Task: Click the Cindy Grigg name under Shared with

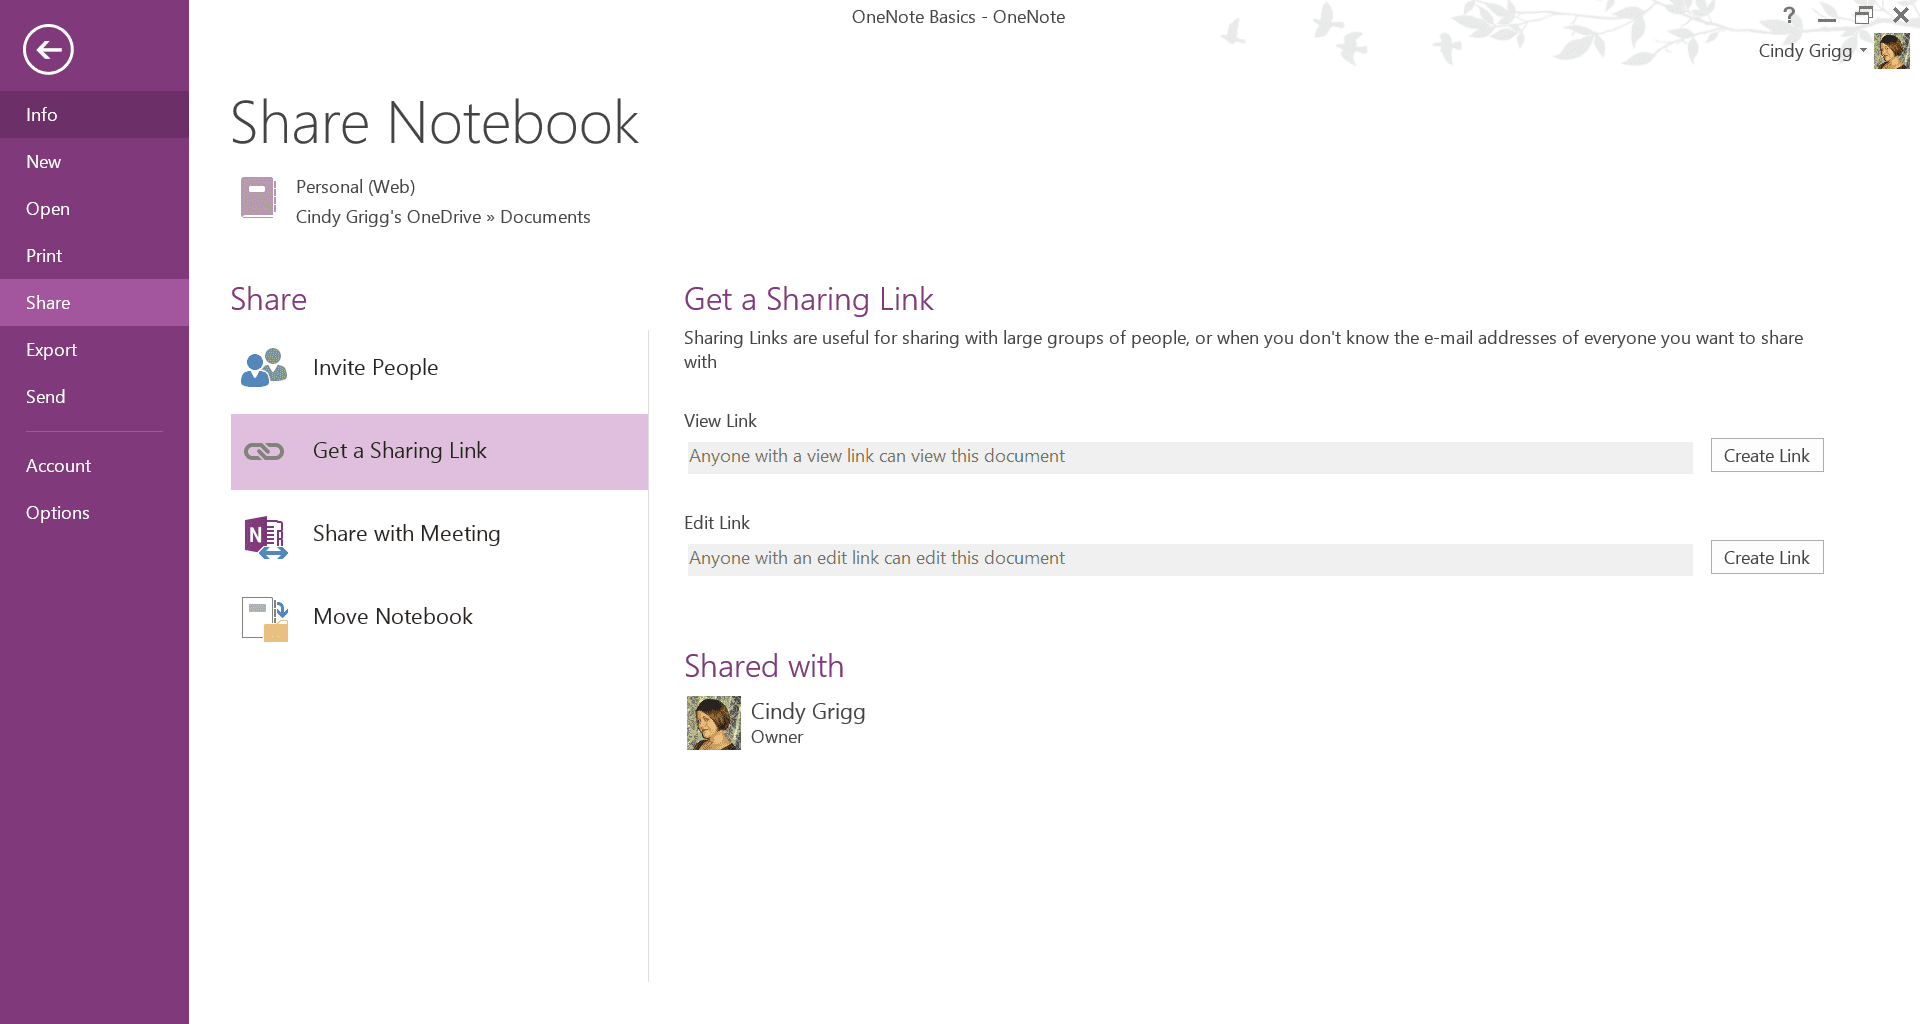Action: tap(808, 712)
